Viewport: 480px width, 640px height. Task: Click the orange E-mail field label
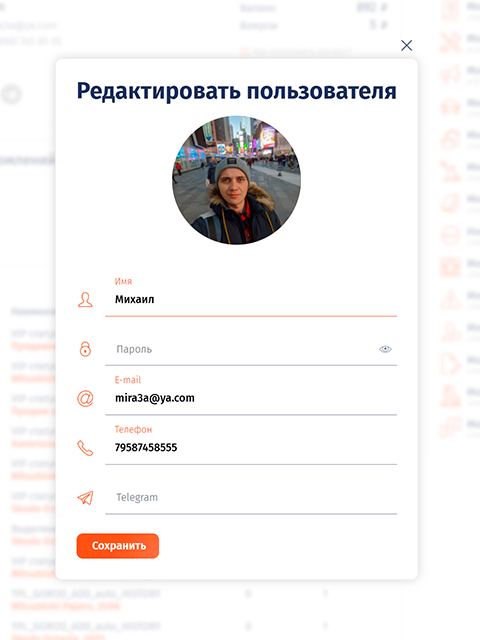(x=128, y=380)
